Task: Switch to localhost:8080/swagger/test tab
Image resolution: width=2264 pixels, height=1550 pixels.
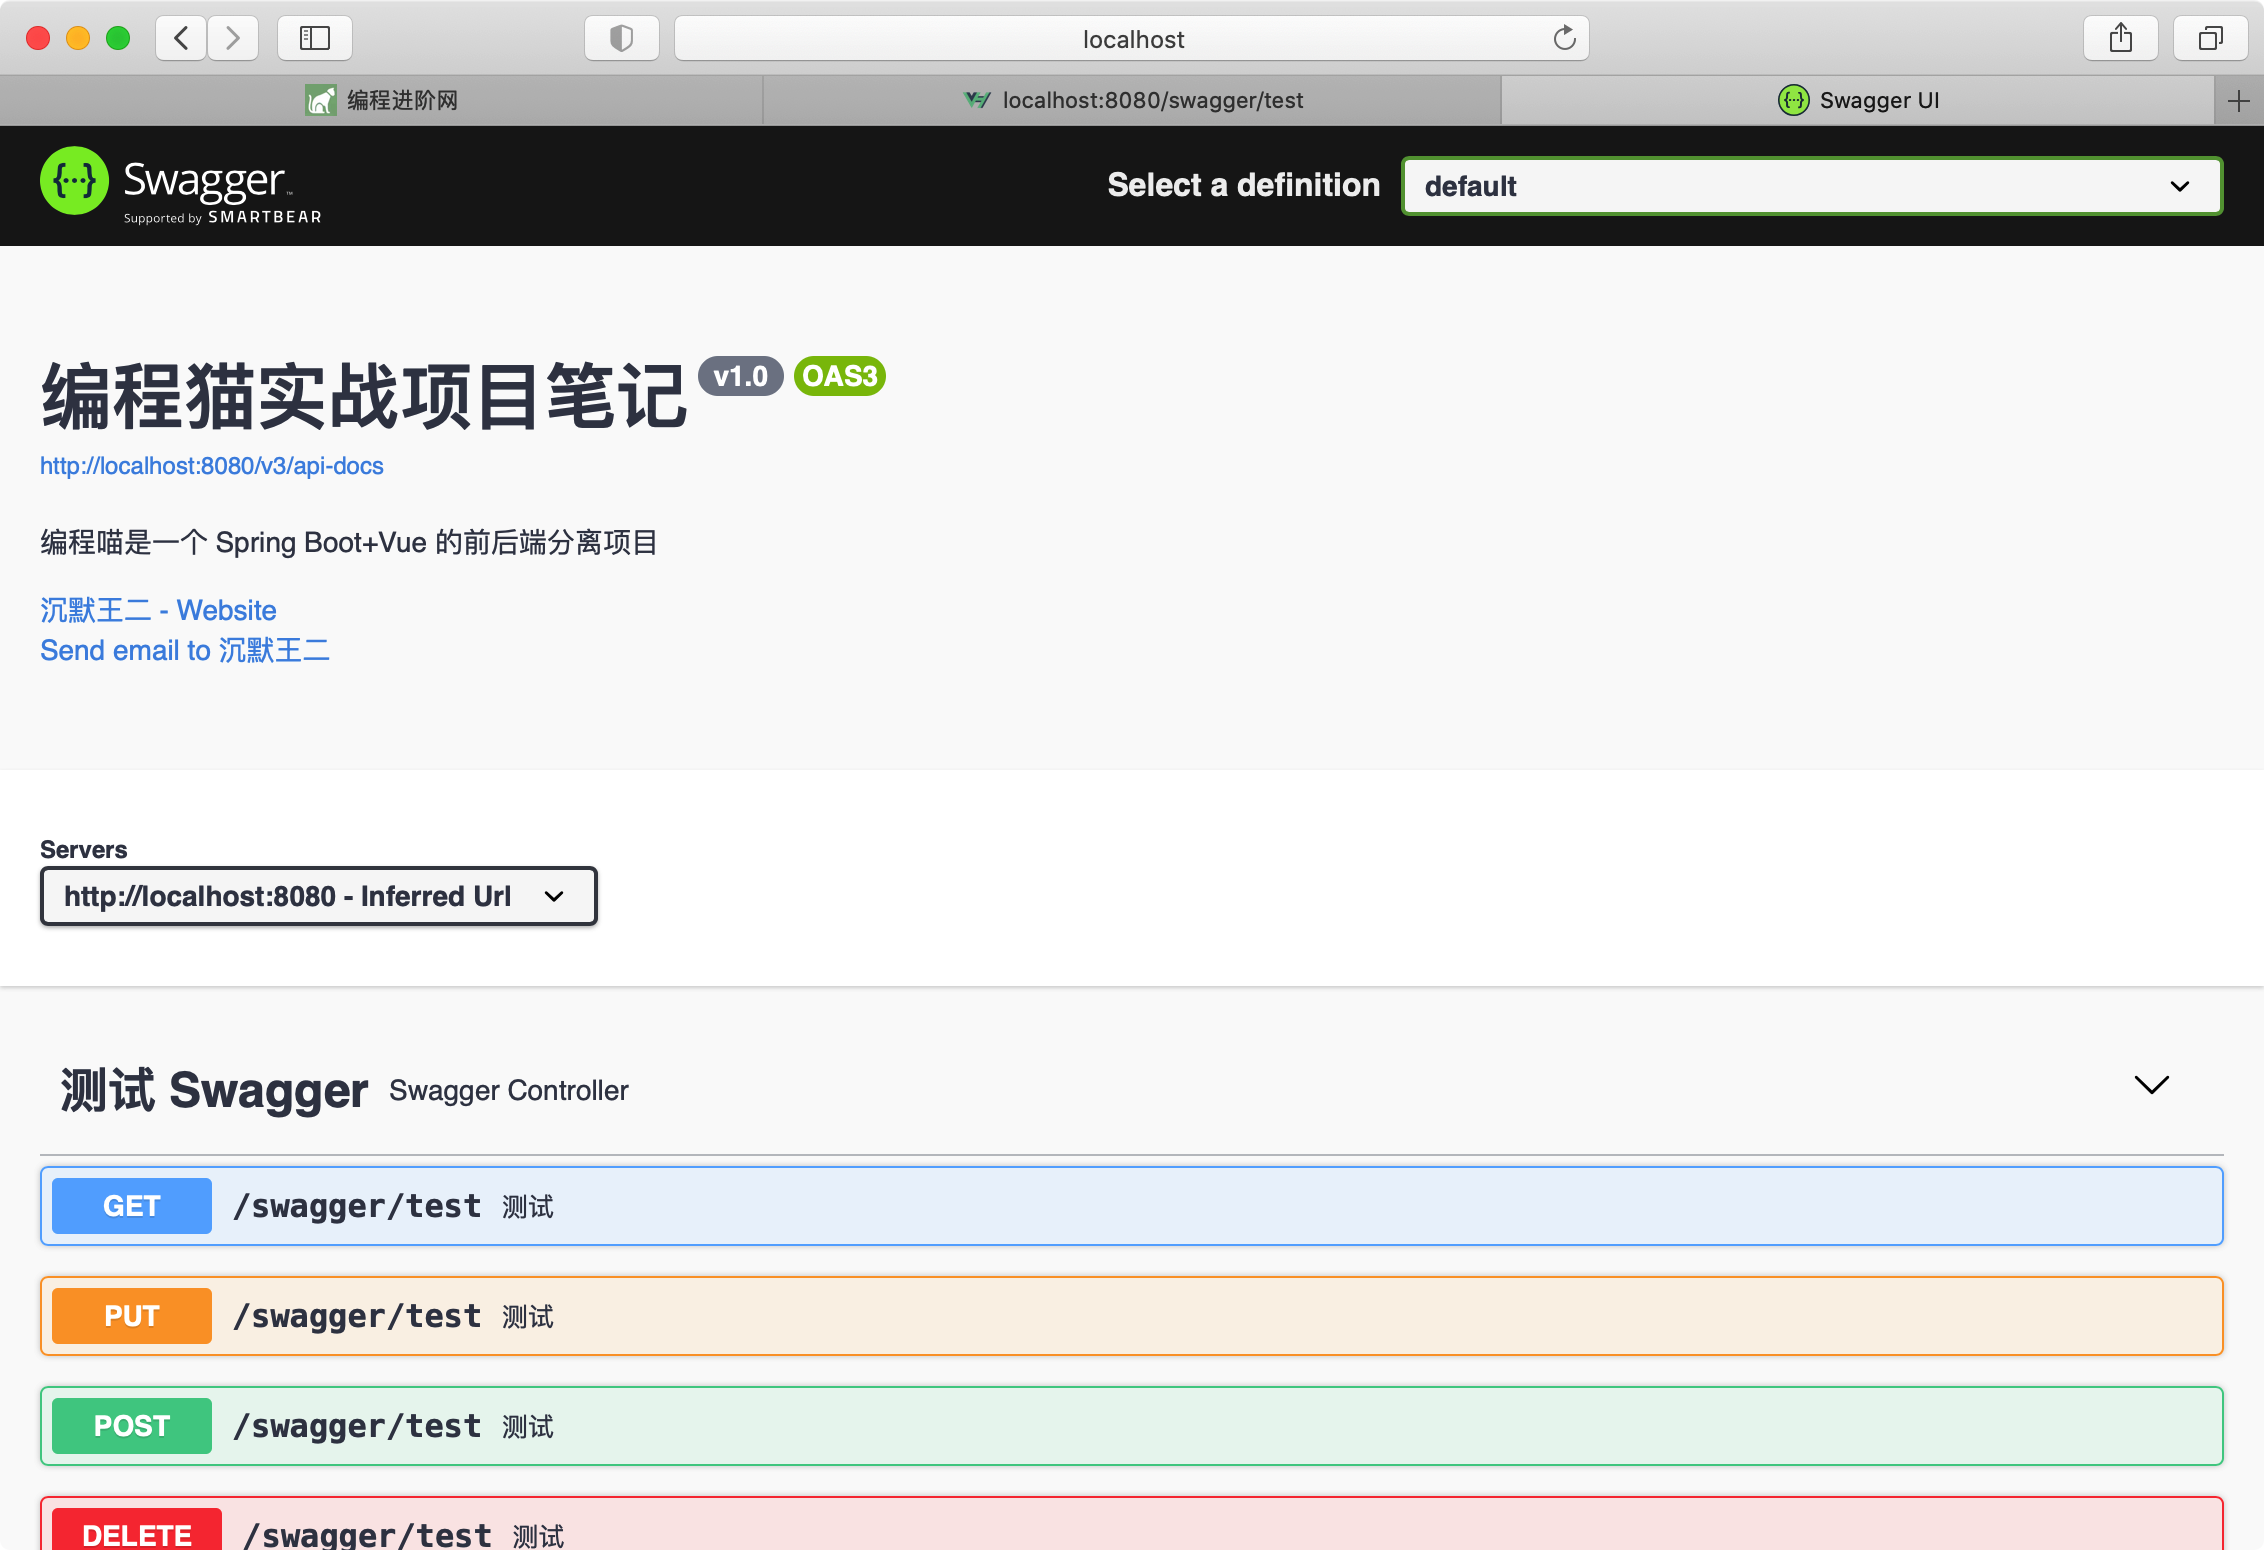Action: tap(1132, 101)
